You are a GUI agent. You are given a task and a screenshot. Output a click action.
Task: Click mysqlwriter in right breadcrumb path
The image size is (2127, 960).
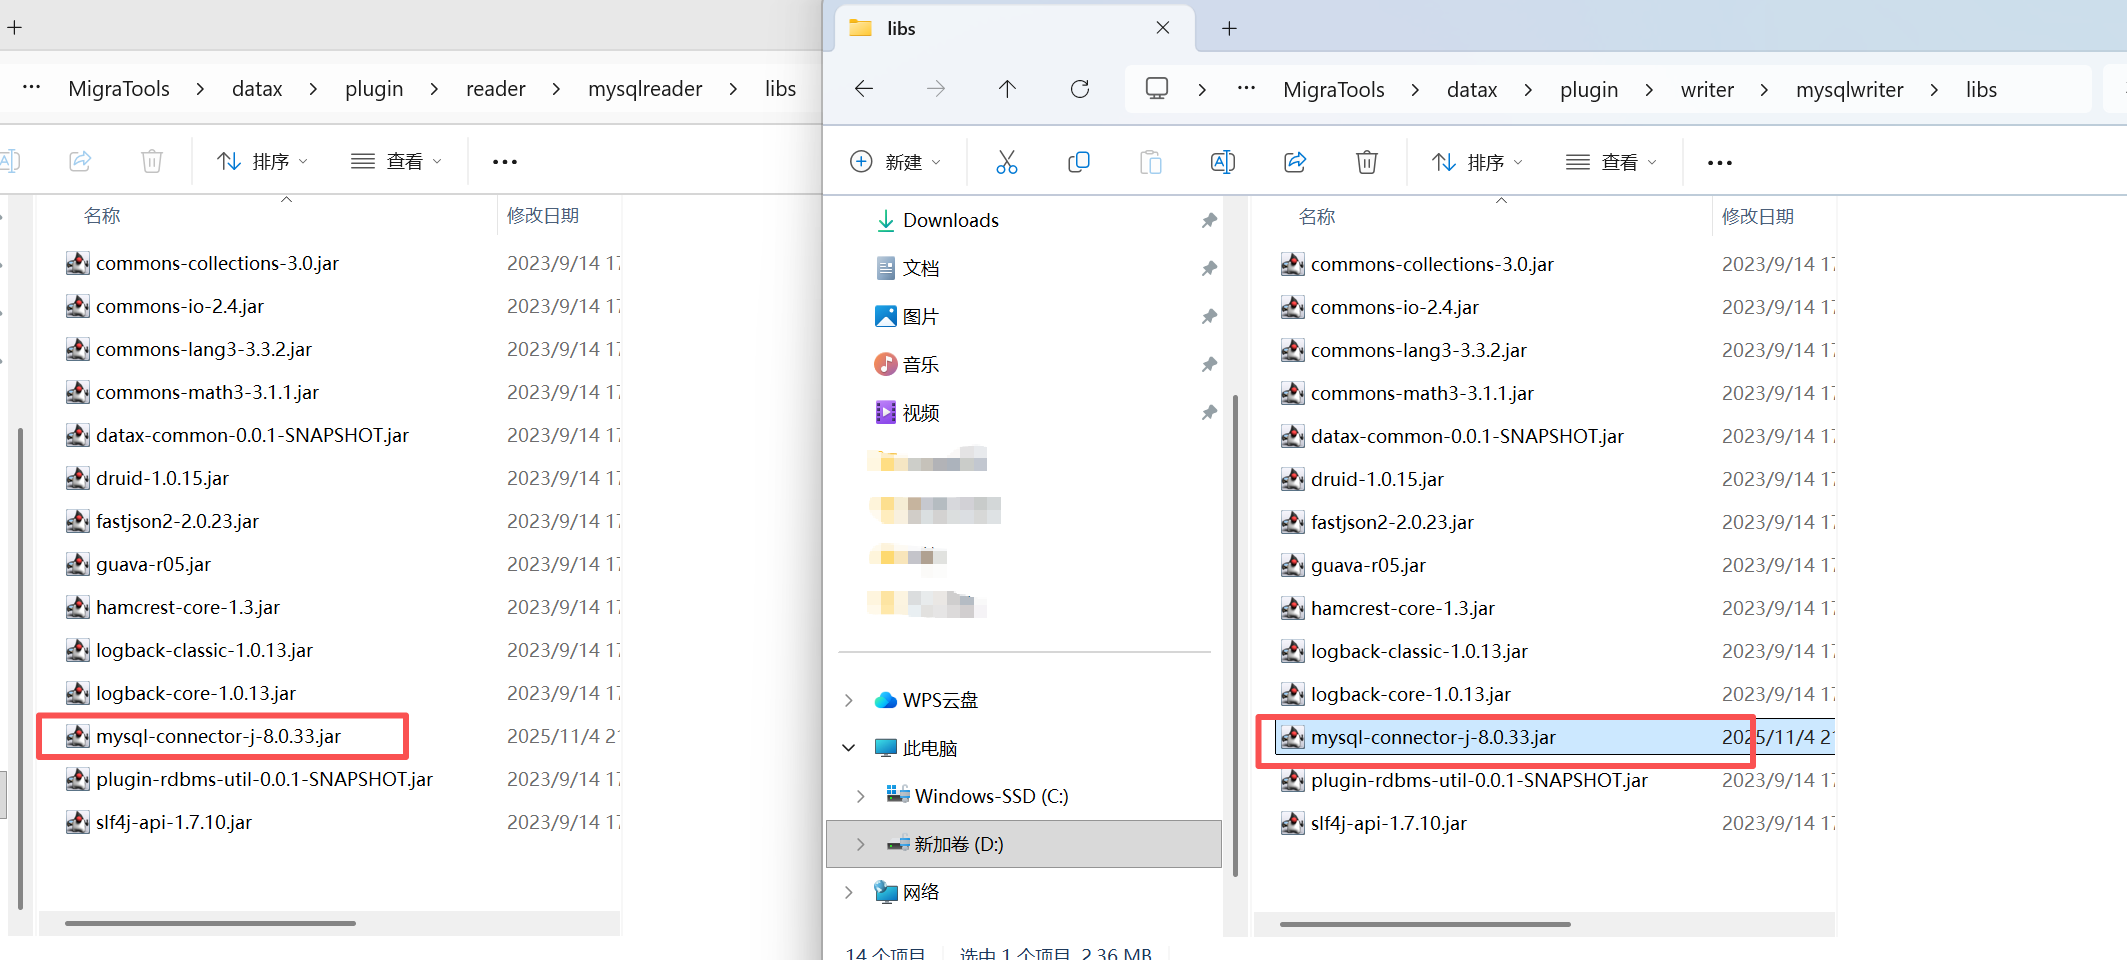[x=1849, y=90]
